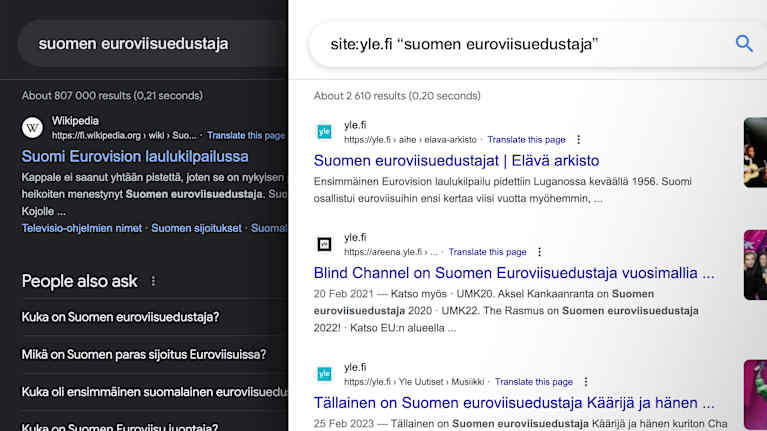Open 'Suomen sijoitukset' sitelink

click(196, 228)
